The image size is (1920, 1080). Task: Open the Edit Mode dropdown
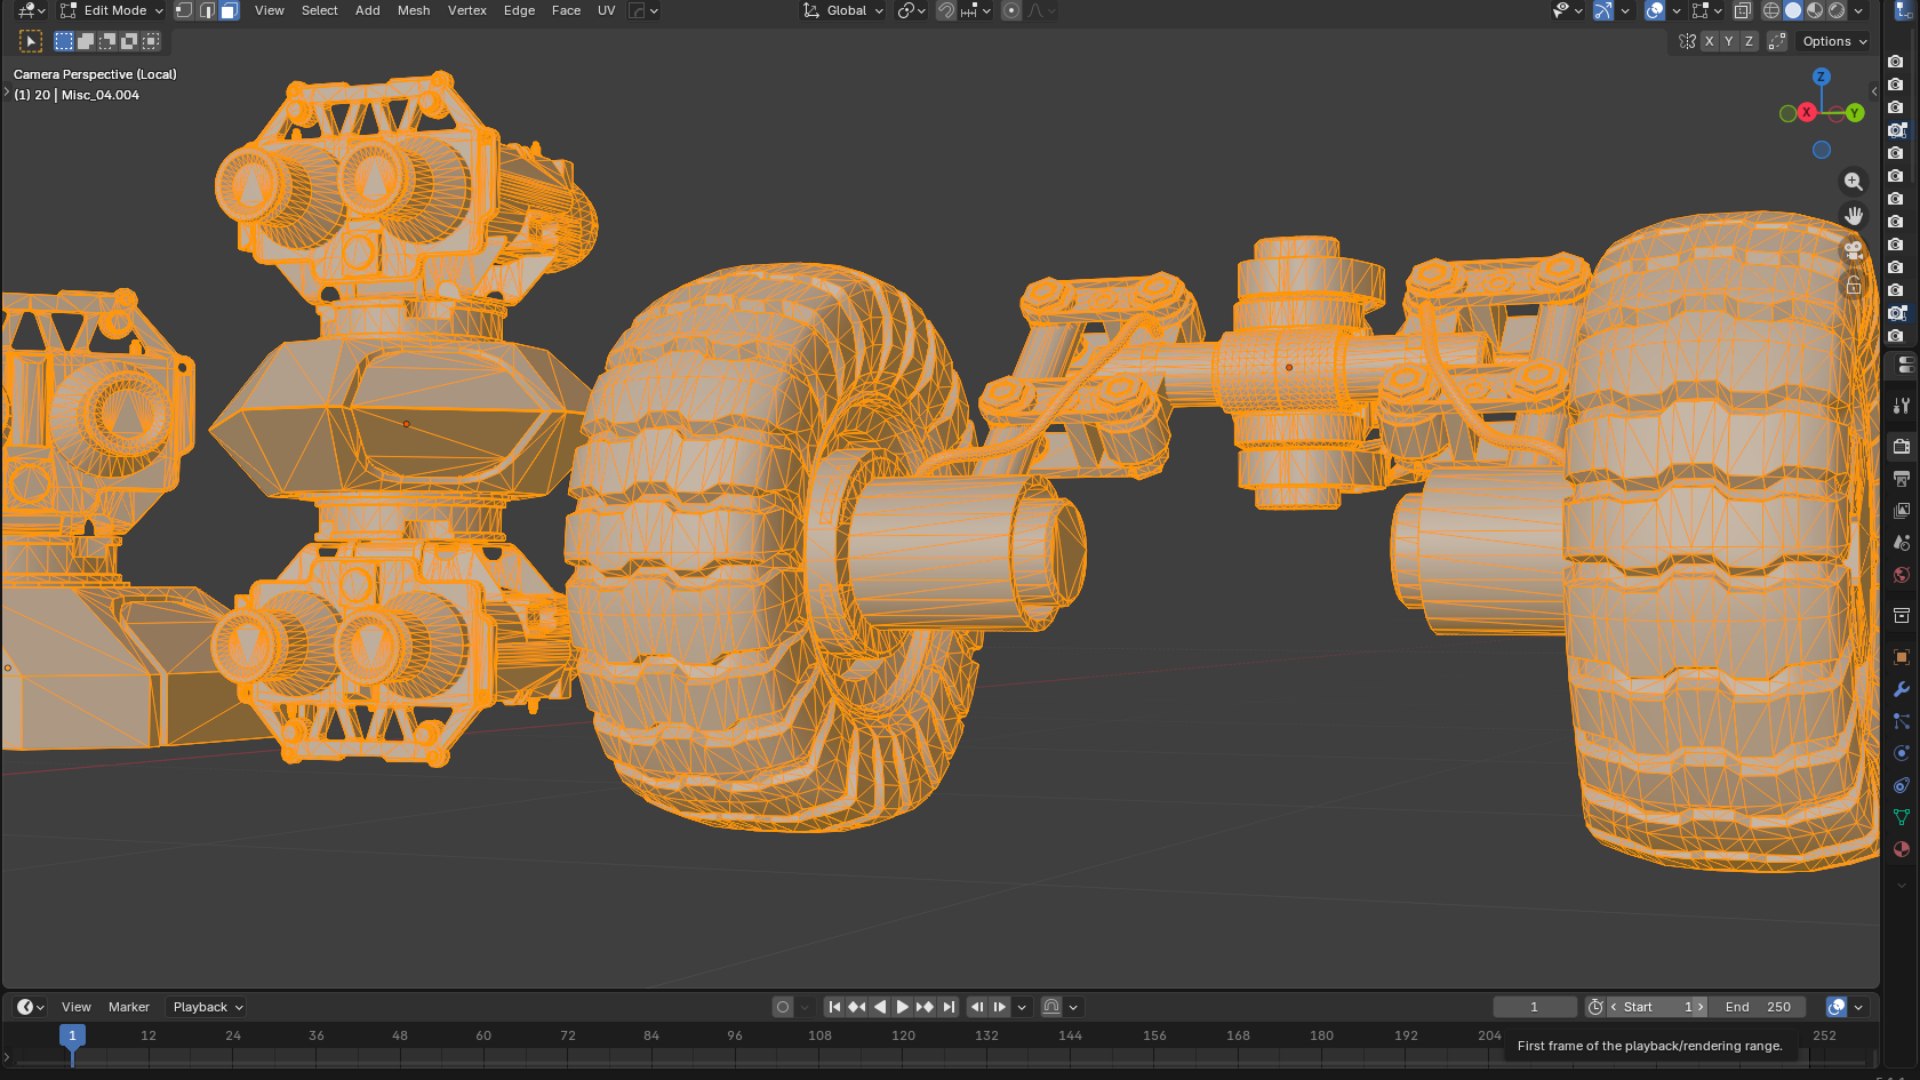[x=112, y=11]
